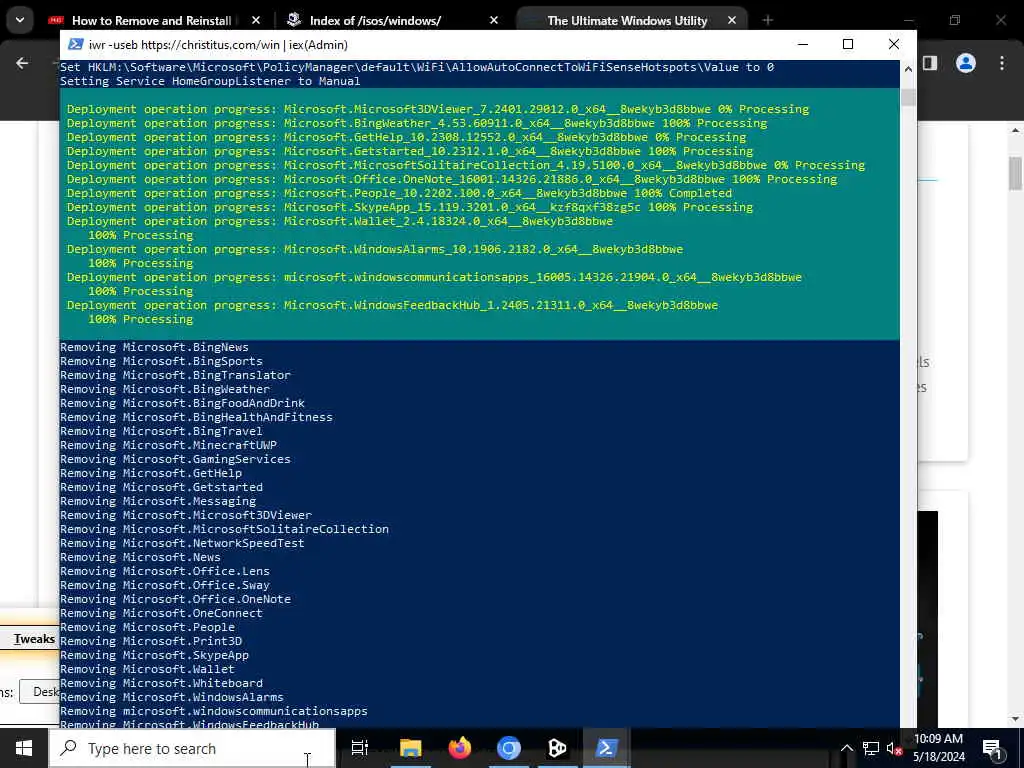
Task: Open Task View from the taskbar
Action: click(x=360, y=748)
